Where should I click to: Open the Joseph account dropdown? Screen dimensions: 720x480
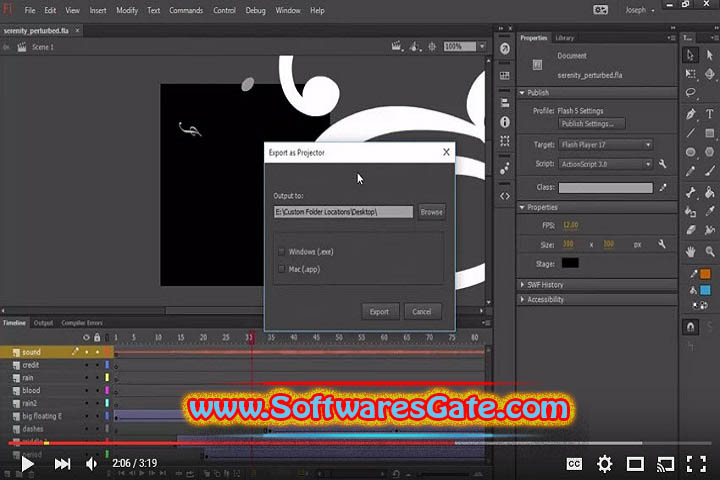(x=640, y=10)
